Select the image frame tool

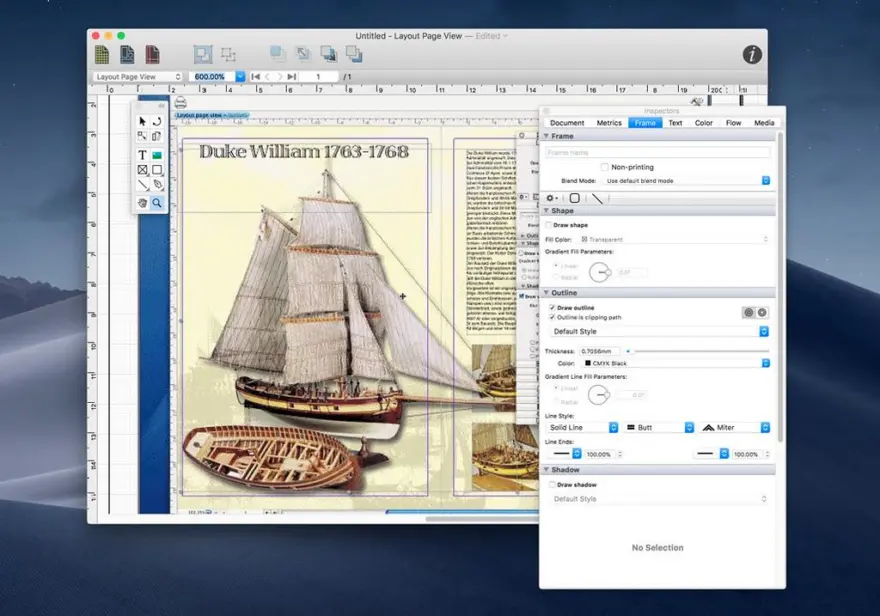(x=157, y=155)
